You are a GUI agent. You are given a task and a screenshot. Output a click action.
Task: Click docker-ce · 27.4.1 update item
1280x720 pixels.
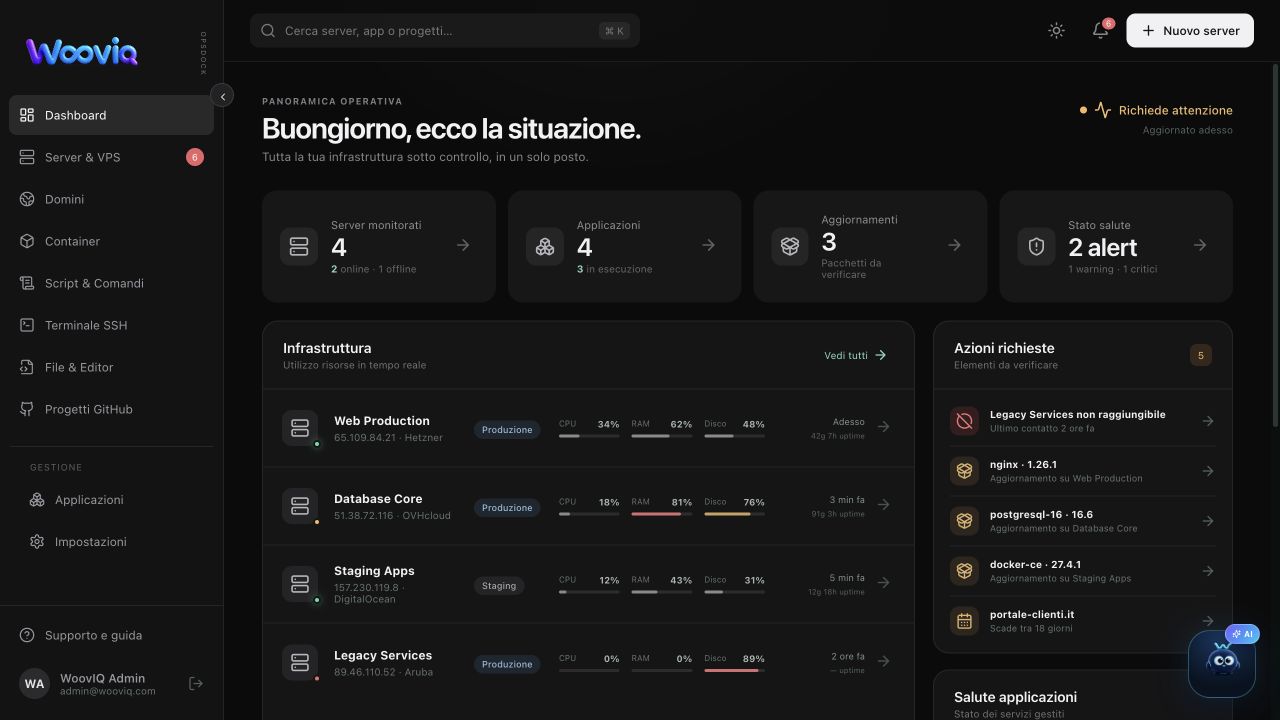[x=1083, y=571]
